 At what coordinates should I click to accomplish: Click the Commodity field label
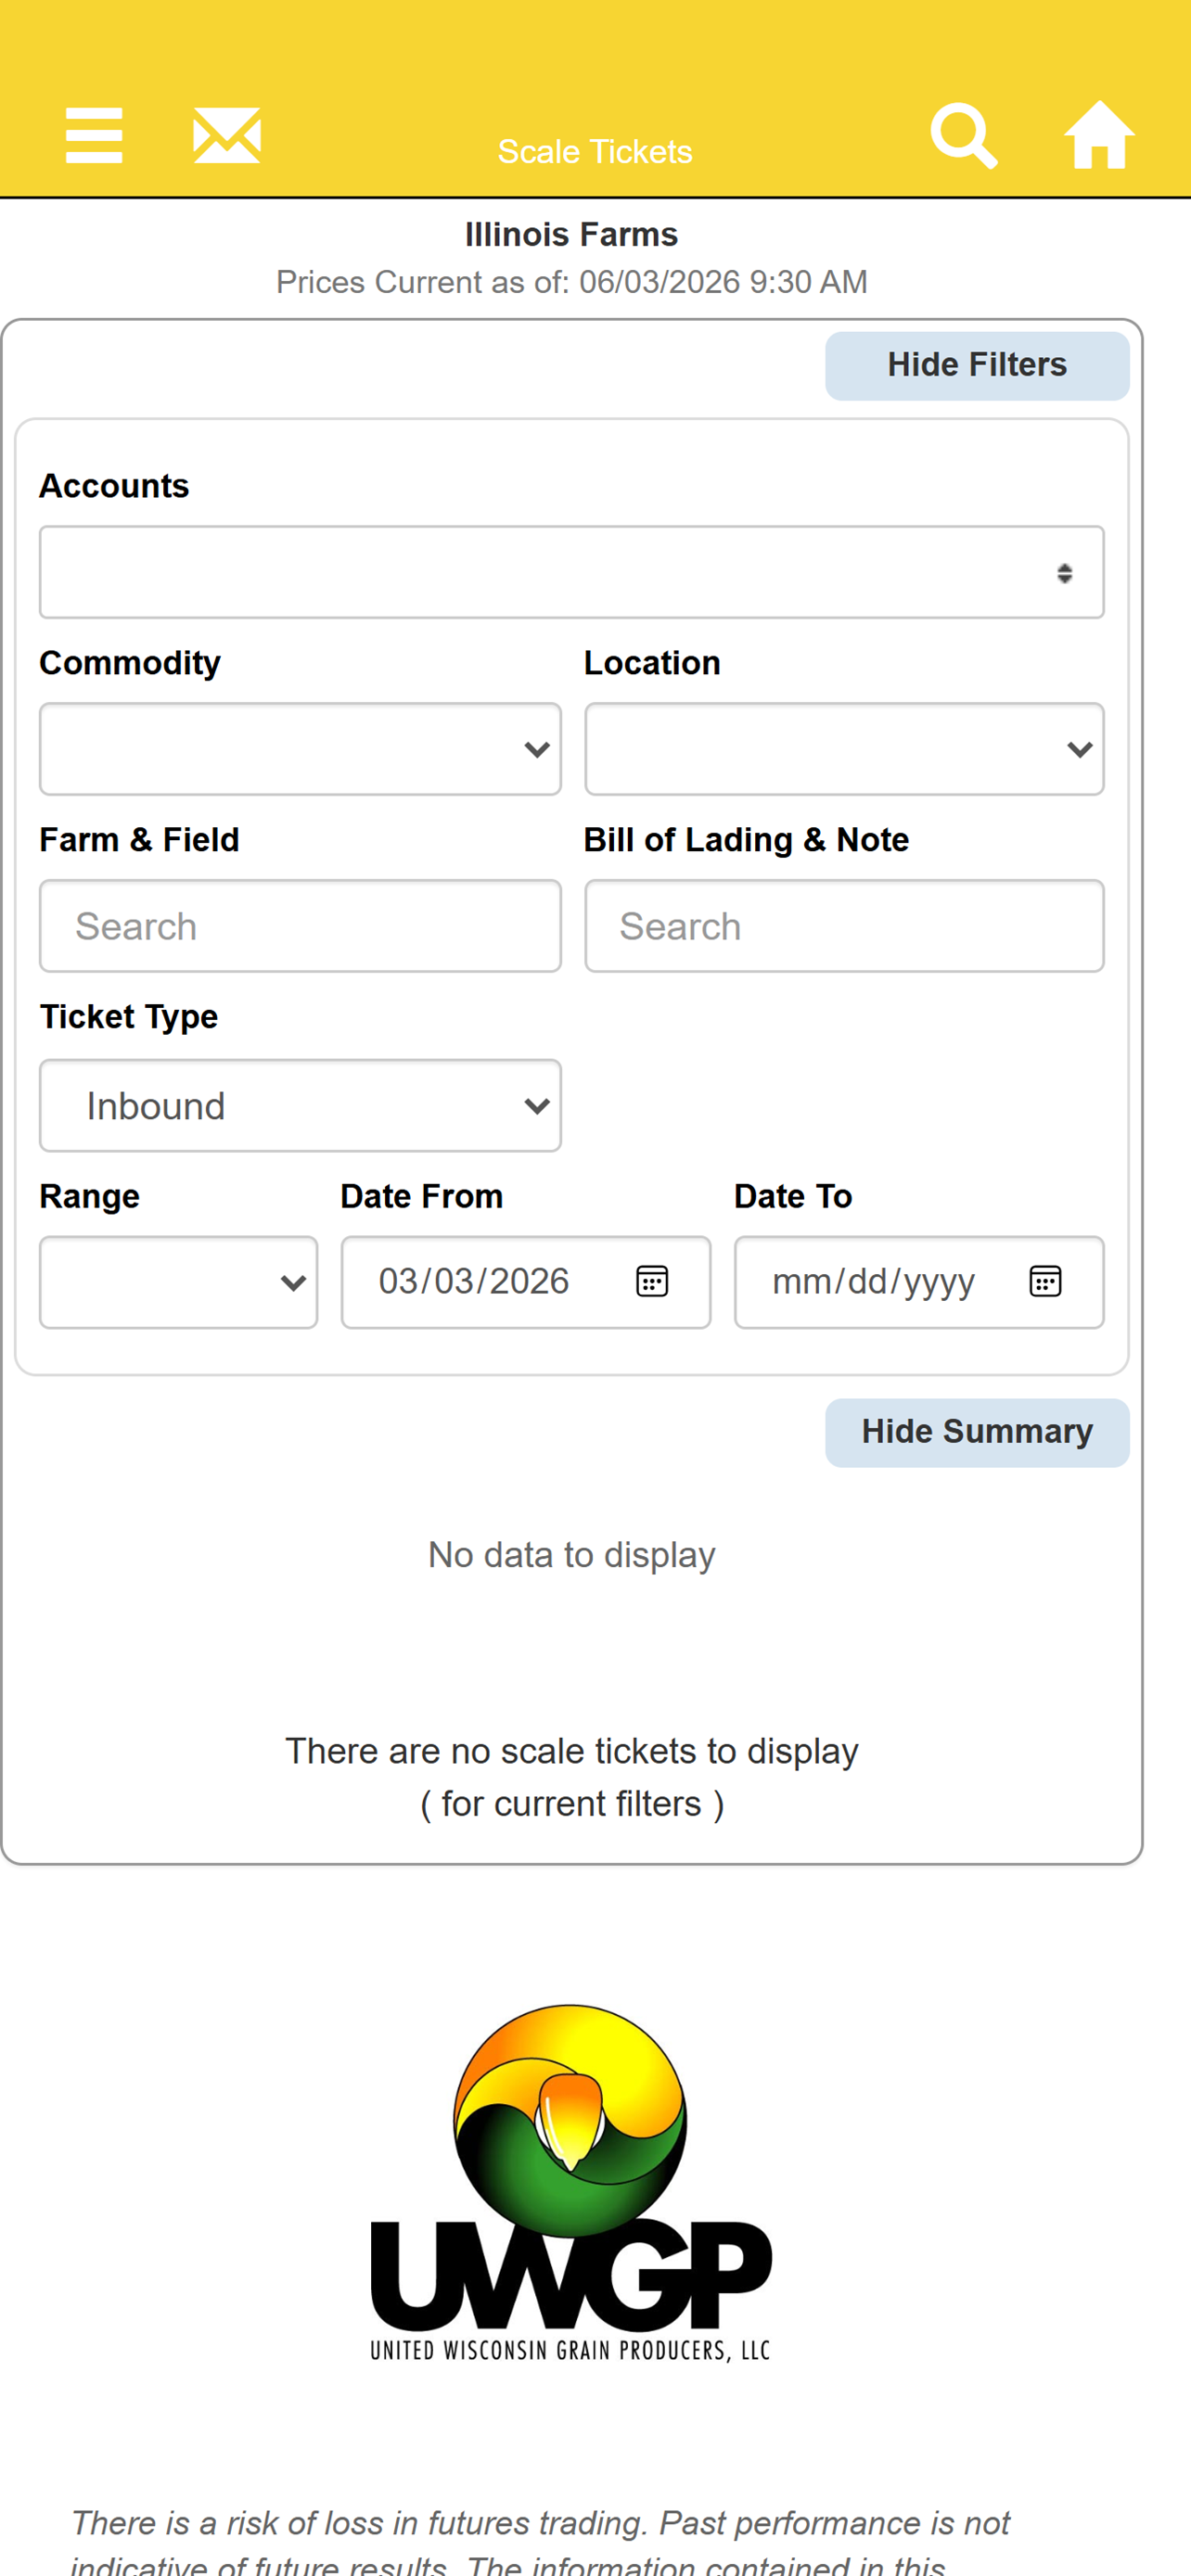point(130,664)
